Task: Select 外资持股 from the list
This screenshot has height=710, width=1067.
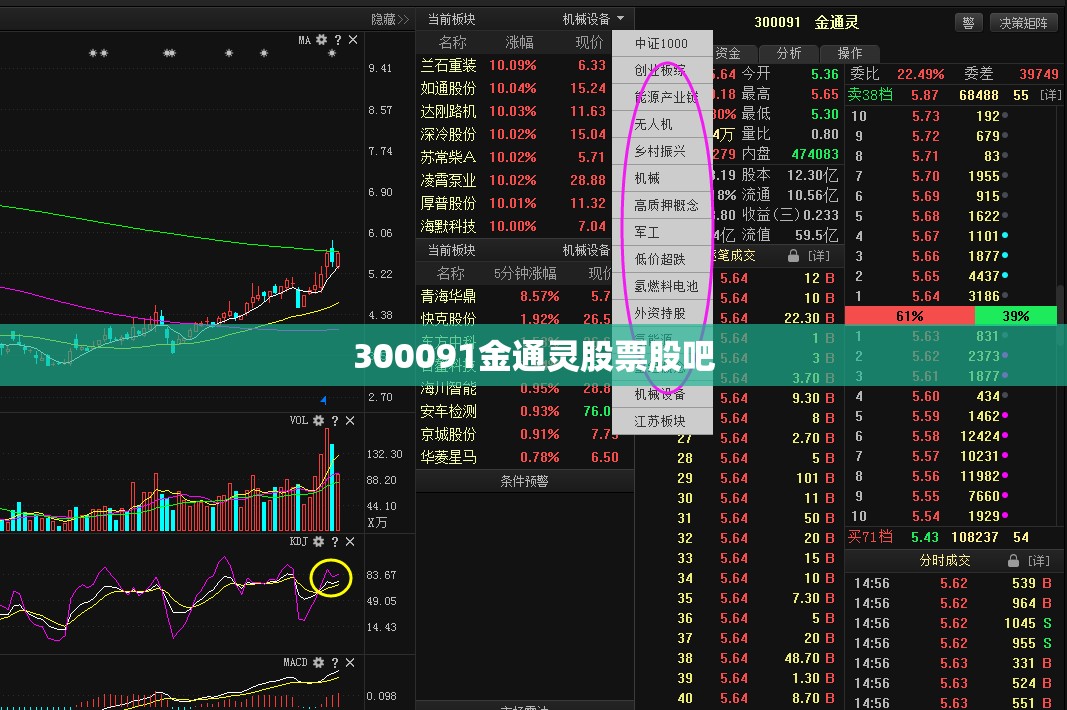Action: click(661, 313)
